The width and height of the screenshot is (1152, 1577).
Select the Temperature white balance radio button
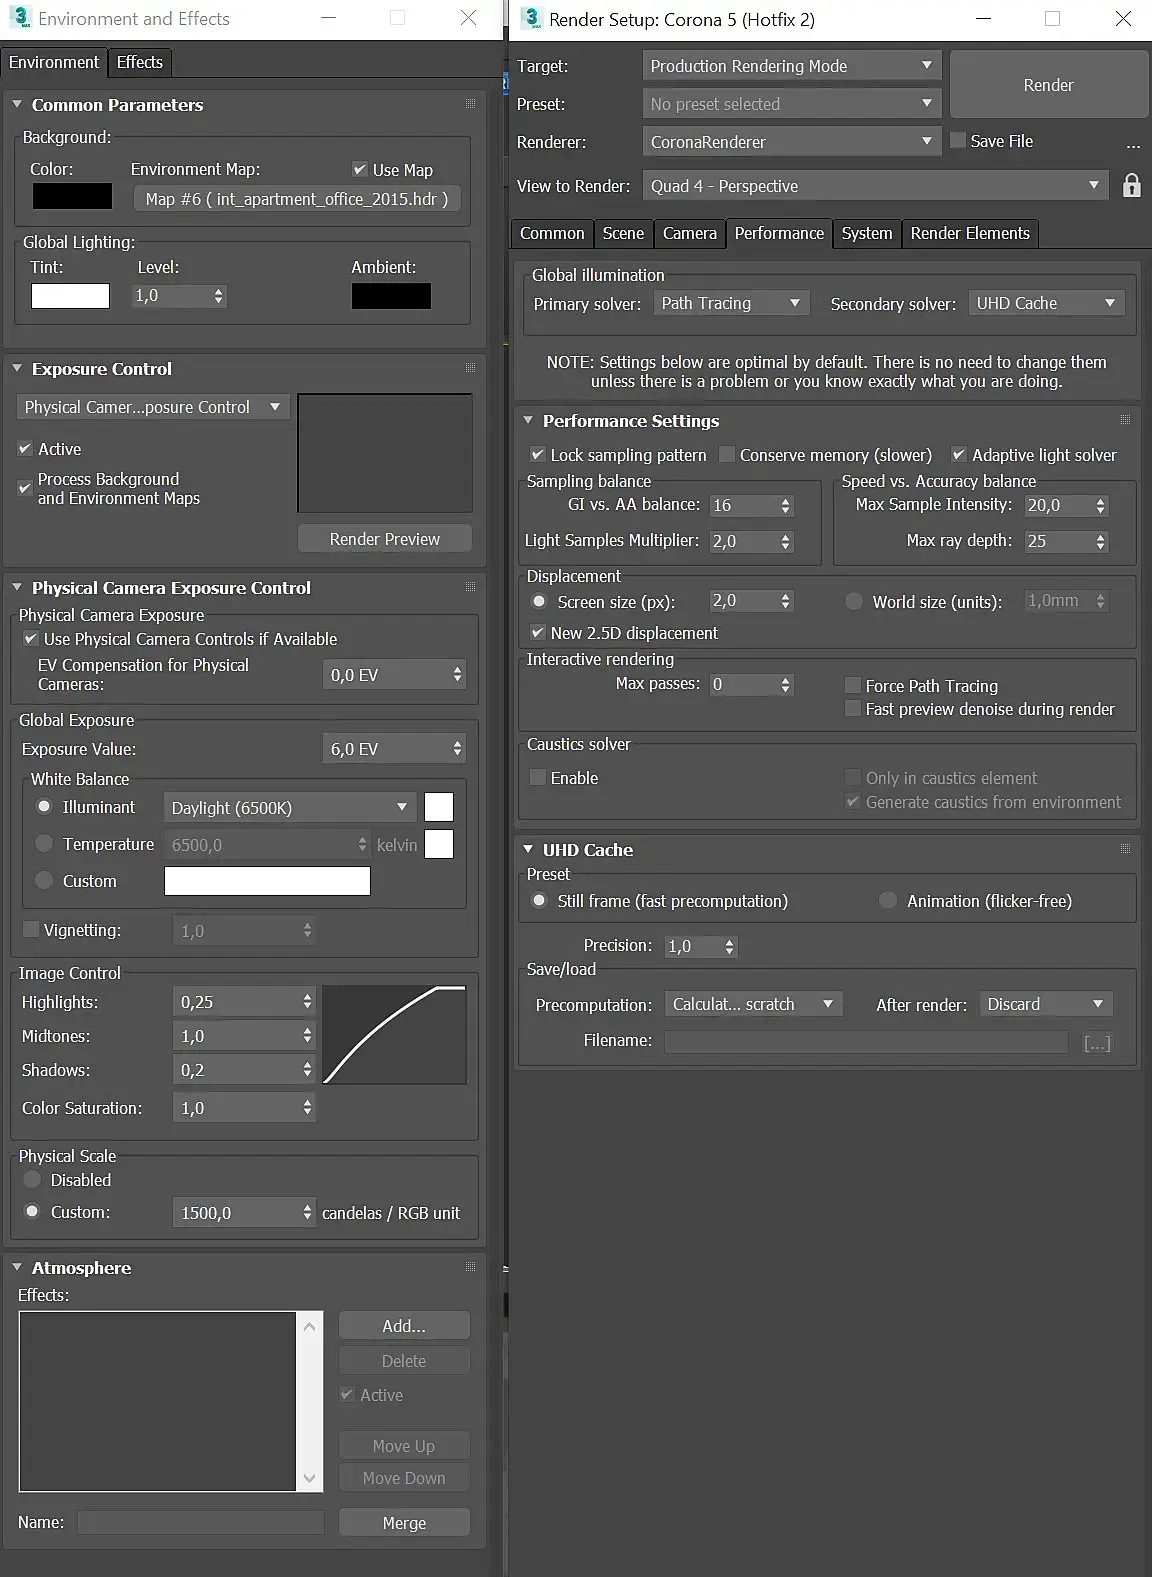(x=44, y=844)
